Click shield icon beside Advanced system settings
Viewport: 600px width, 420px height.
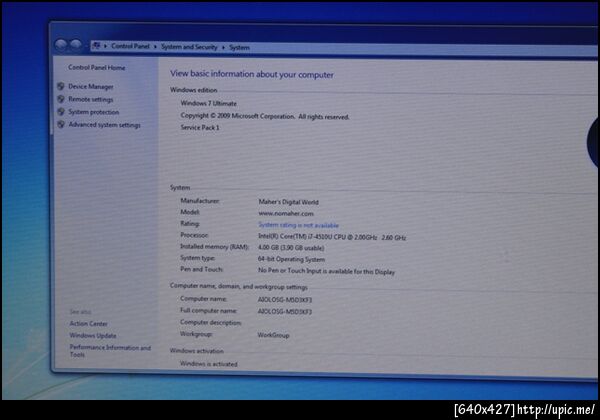point(60,124)
